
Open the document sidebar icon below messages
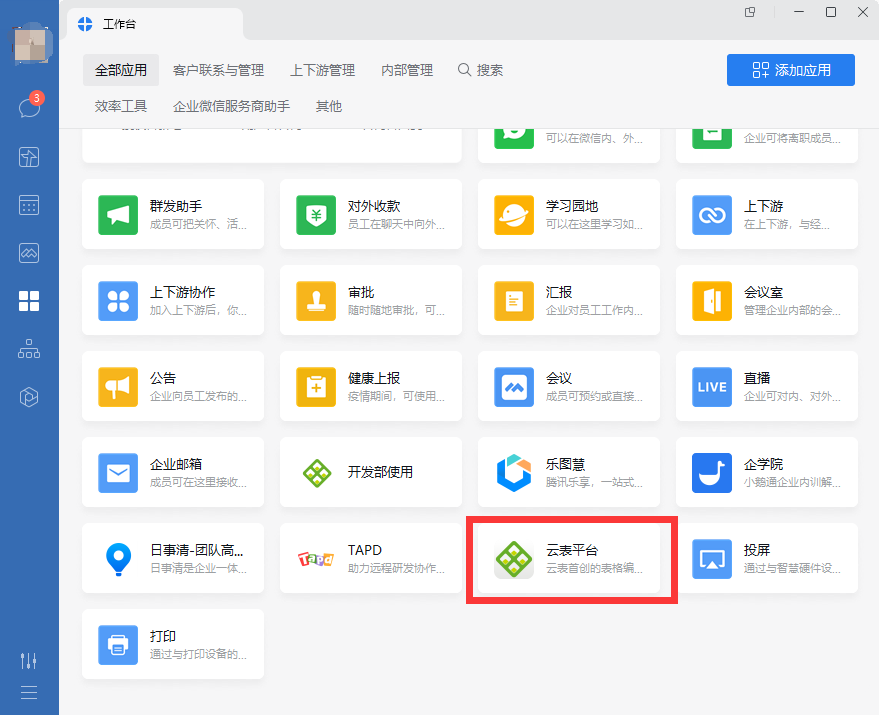[x=29, y=157]
